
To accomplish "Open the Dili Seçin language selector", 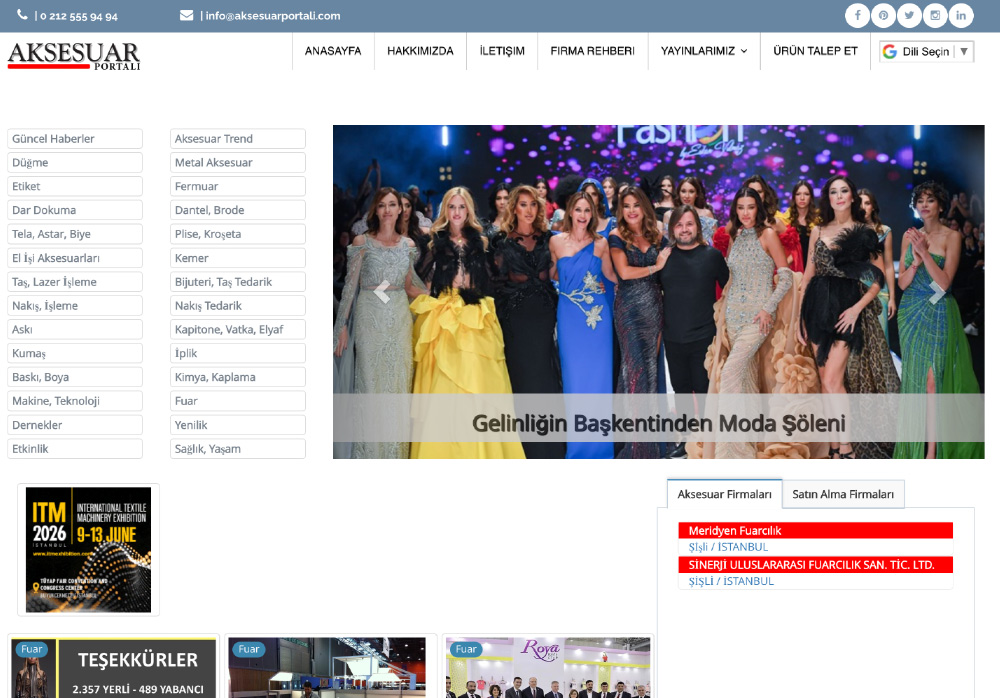I will [926, 52].
